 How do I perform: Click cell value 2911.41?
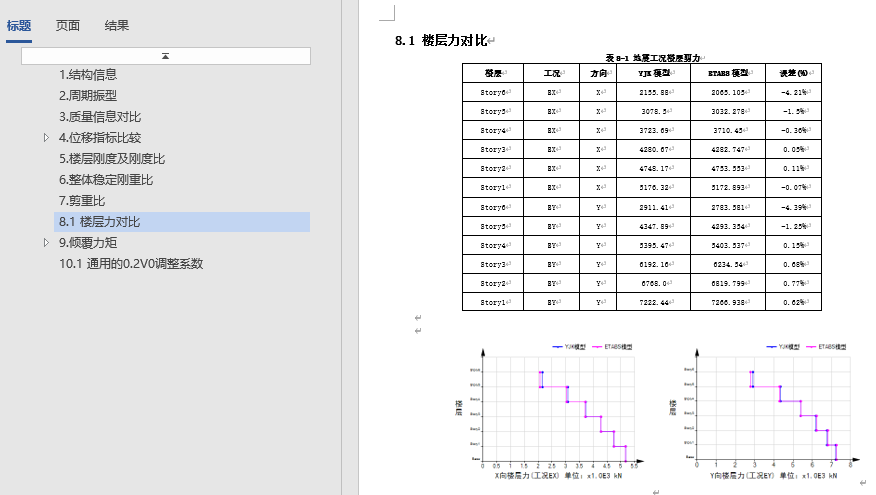tap(654, 208)
